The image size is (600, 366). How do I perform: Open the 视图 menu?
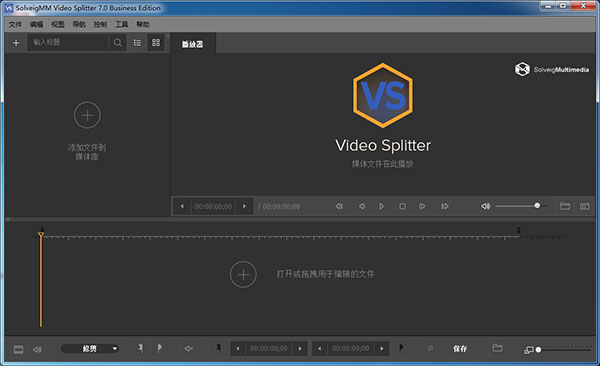(58, 25)
